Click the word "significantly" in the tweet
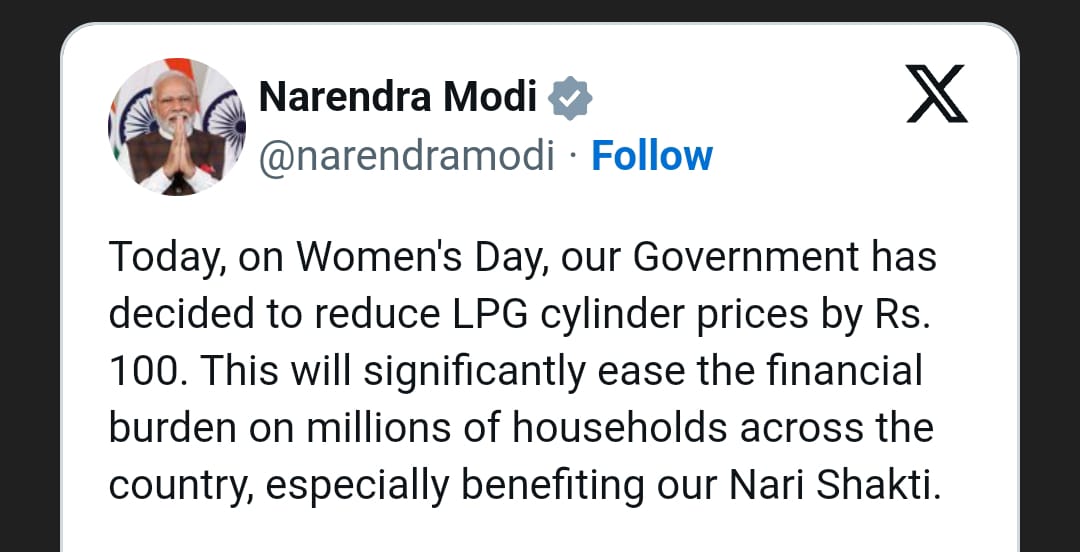 point(474,372)
